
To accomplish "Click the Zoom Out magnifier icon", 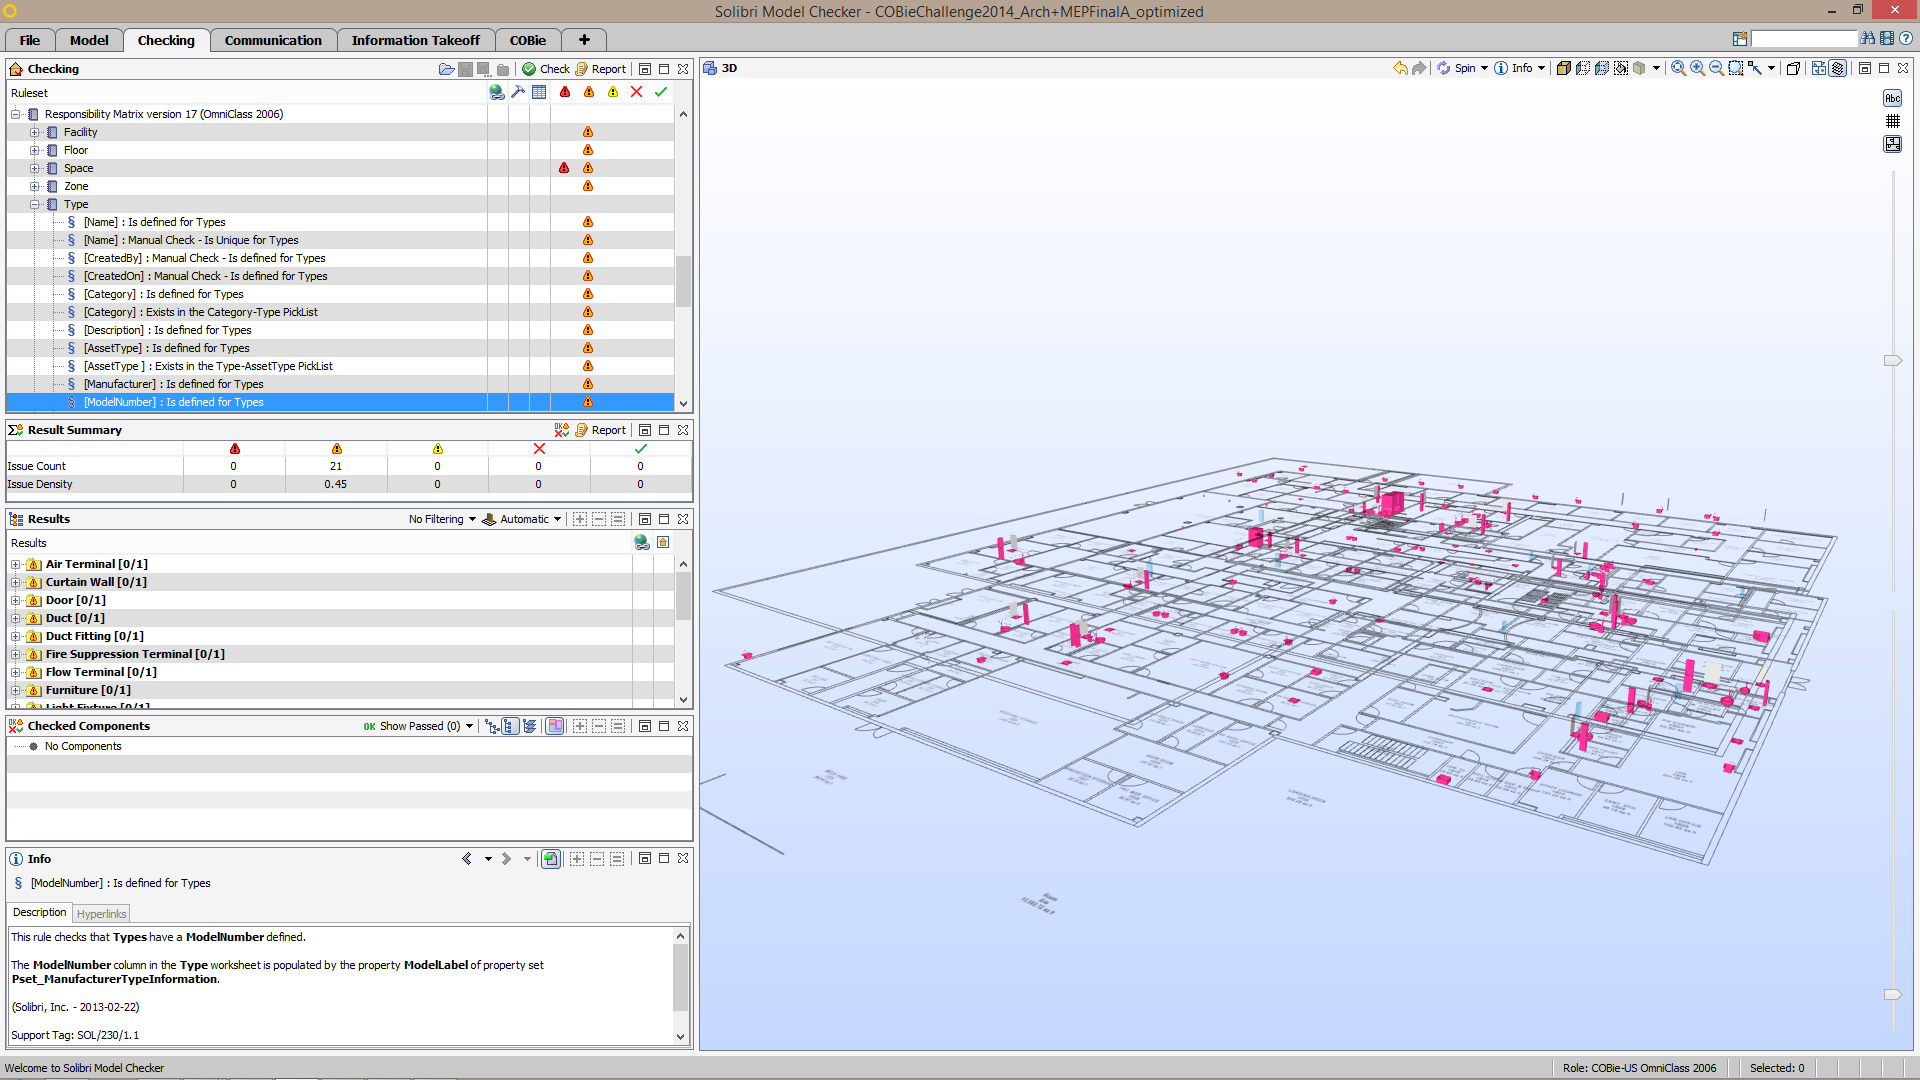I will pyautogui.click(x=1716, y=68).
